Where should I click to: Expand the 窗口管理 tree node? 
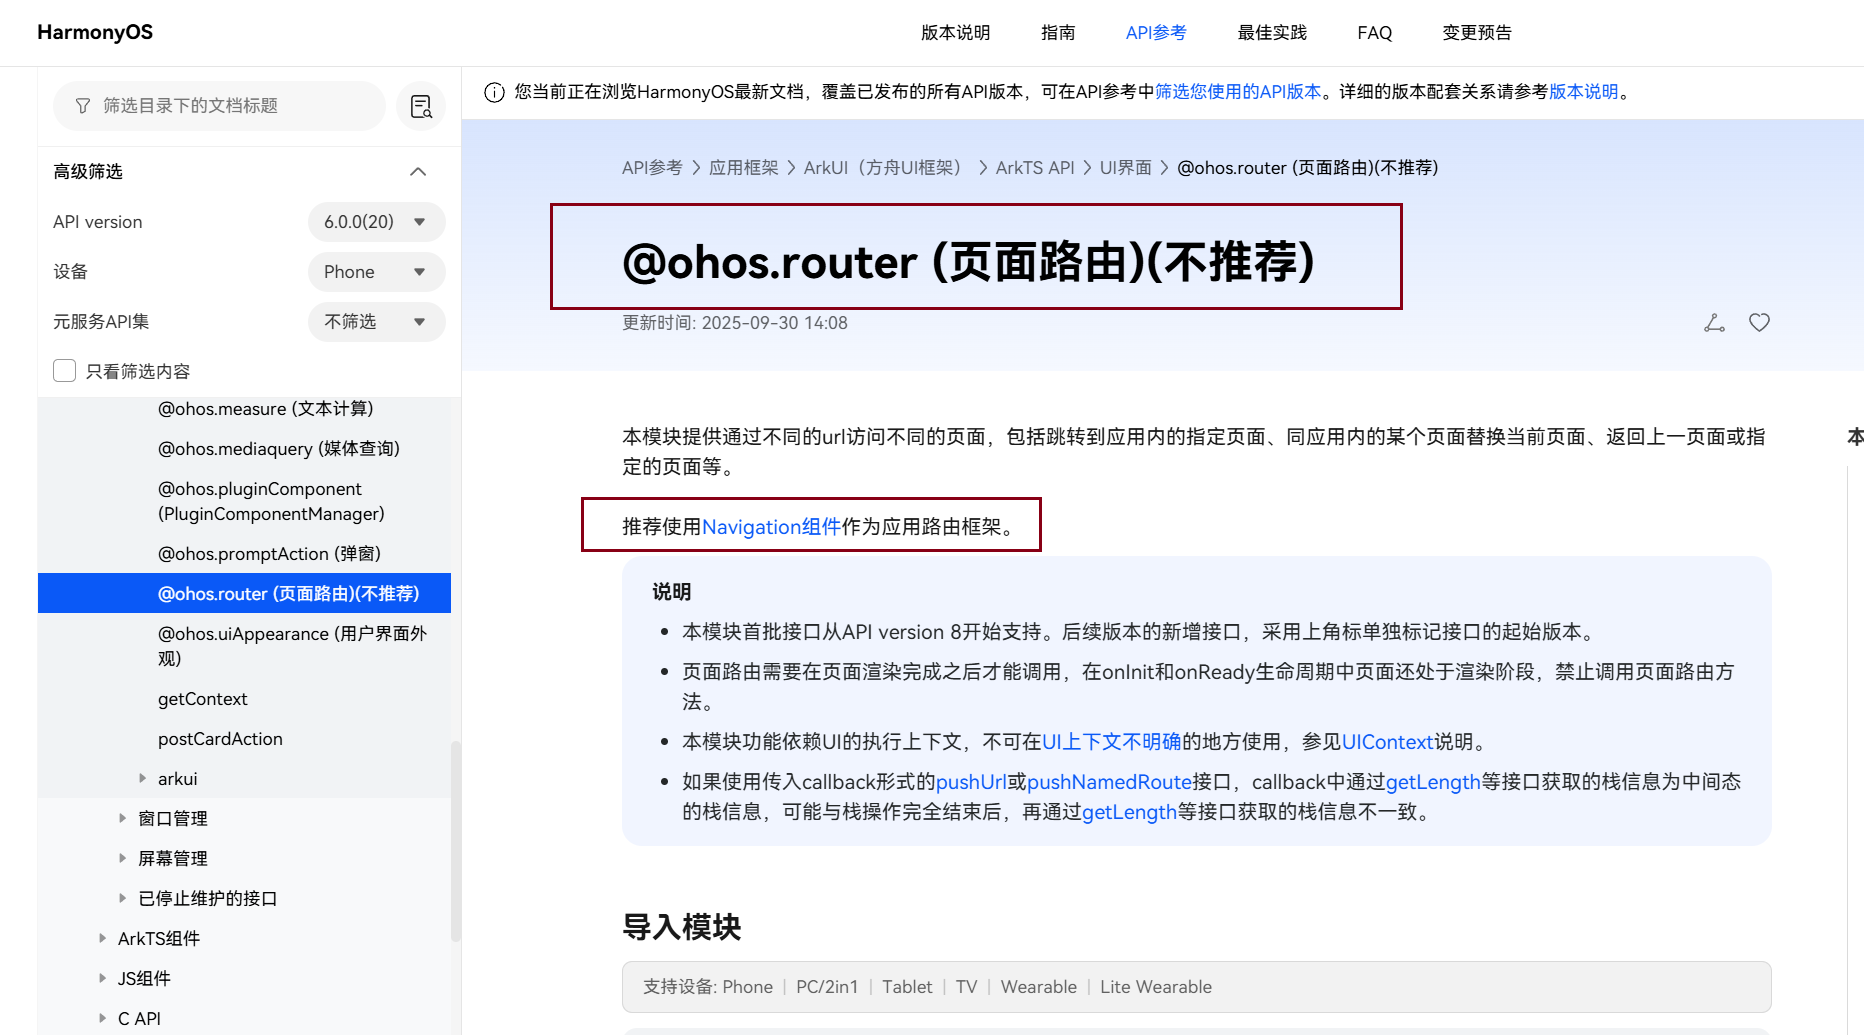(123, 818)
